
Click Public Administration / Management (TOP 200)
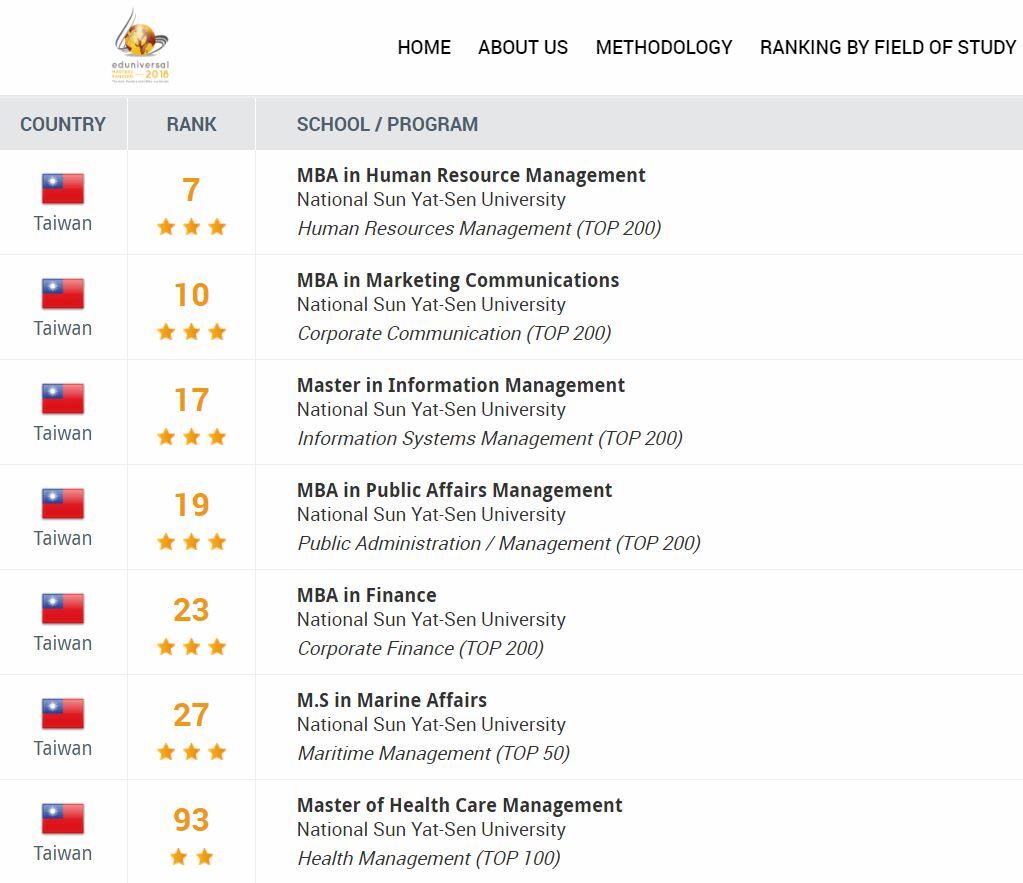(499, 544)
